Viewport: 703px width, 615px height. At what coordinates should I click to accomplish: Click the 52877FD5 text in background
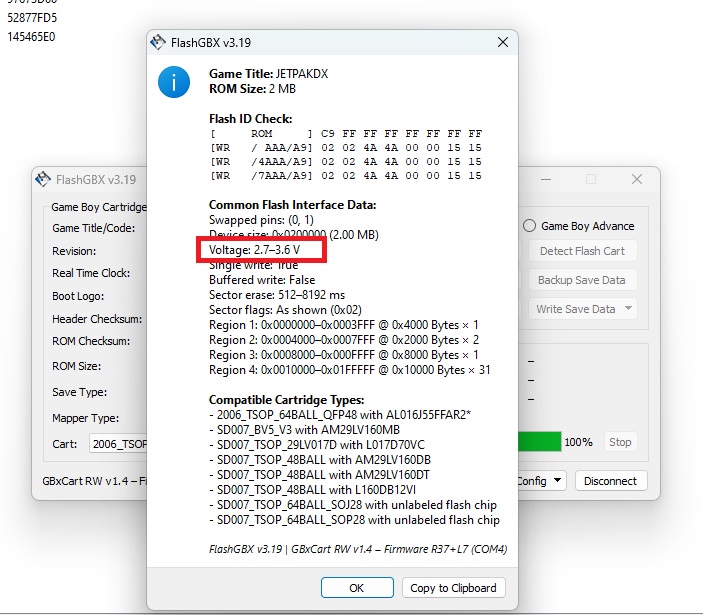(32, 18)
